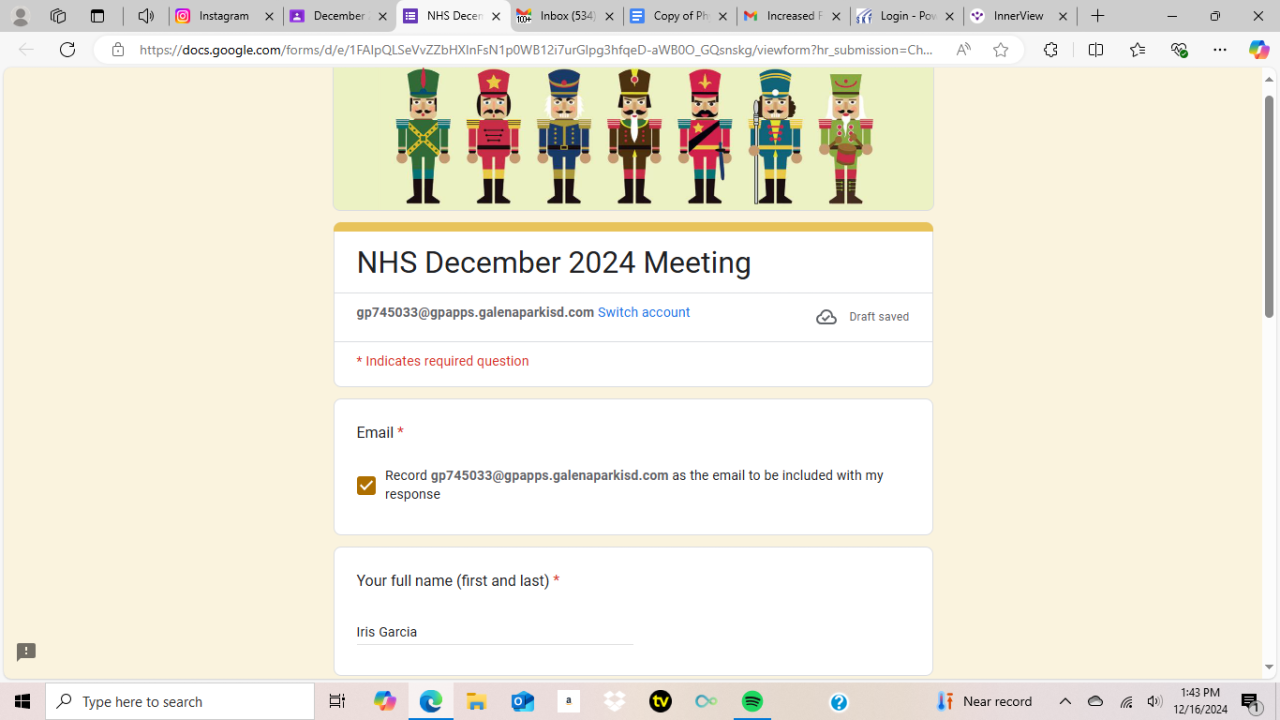1280x720 pixels.
Task: Show hidden system tray icons
Action: 1065,702
